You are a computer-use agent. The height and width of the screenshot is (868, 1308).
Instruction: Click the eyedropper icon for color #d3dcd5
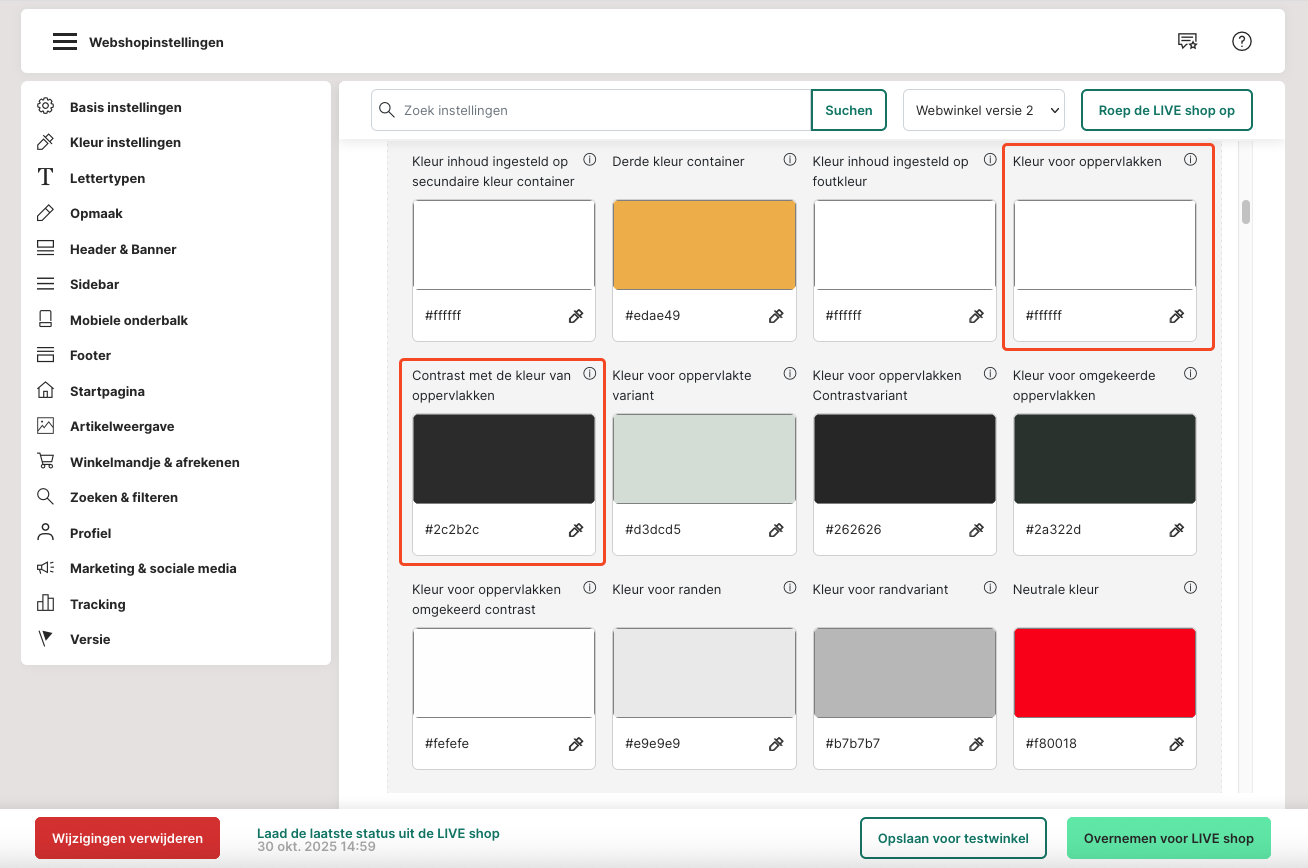point(776,530)
